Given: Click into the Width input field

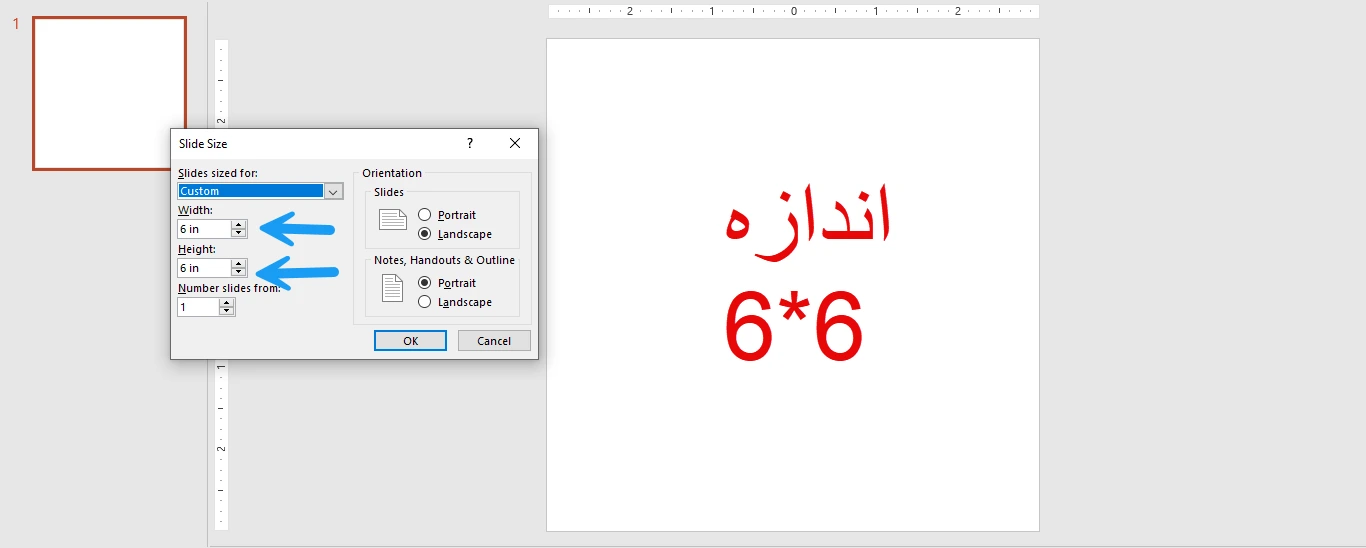Looking at the screenshot, I should pyautogui.click(x=203, y=229).
